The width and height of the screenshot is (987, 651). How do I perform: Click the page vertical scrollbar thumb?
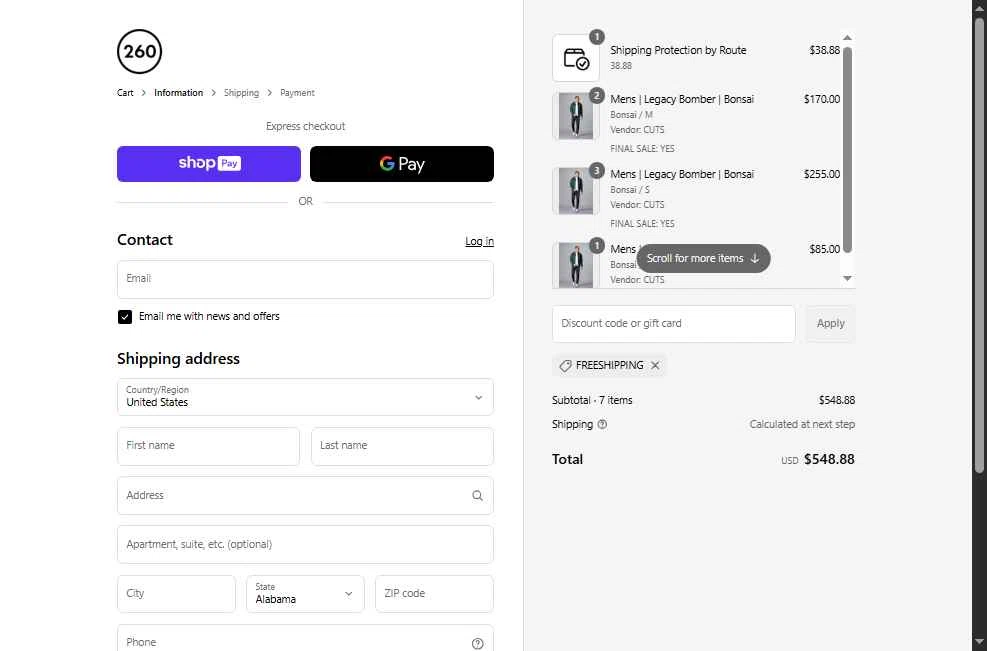click(979, 246)
